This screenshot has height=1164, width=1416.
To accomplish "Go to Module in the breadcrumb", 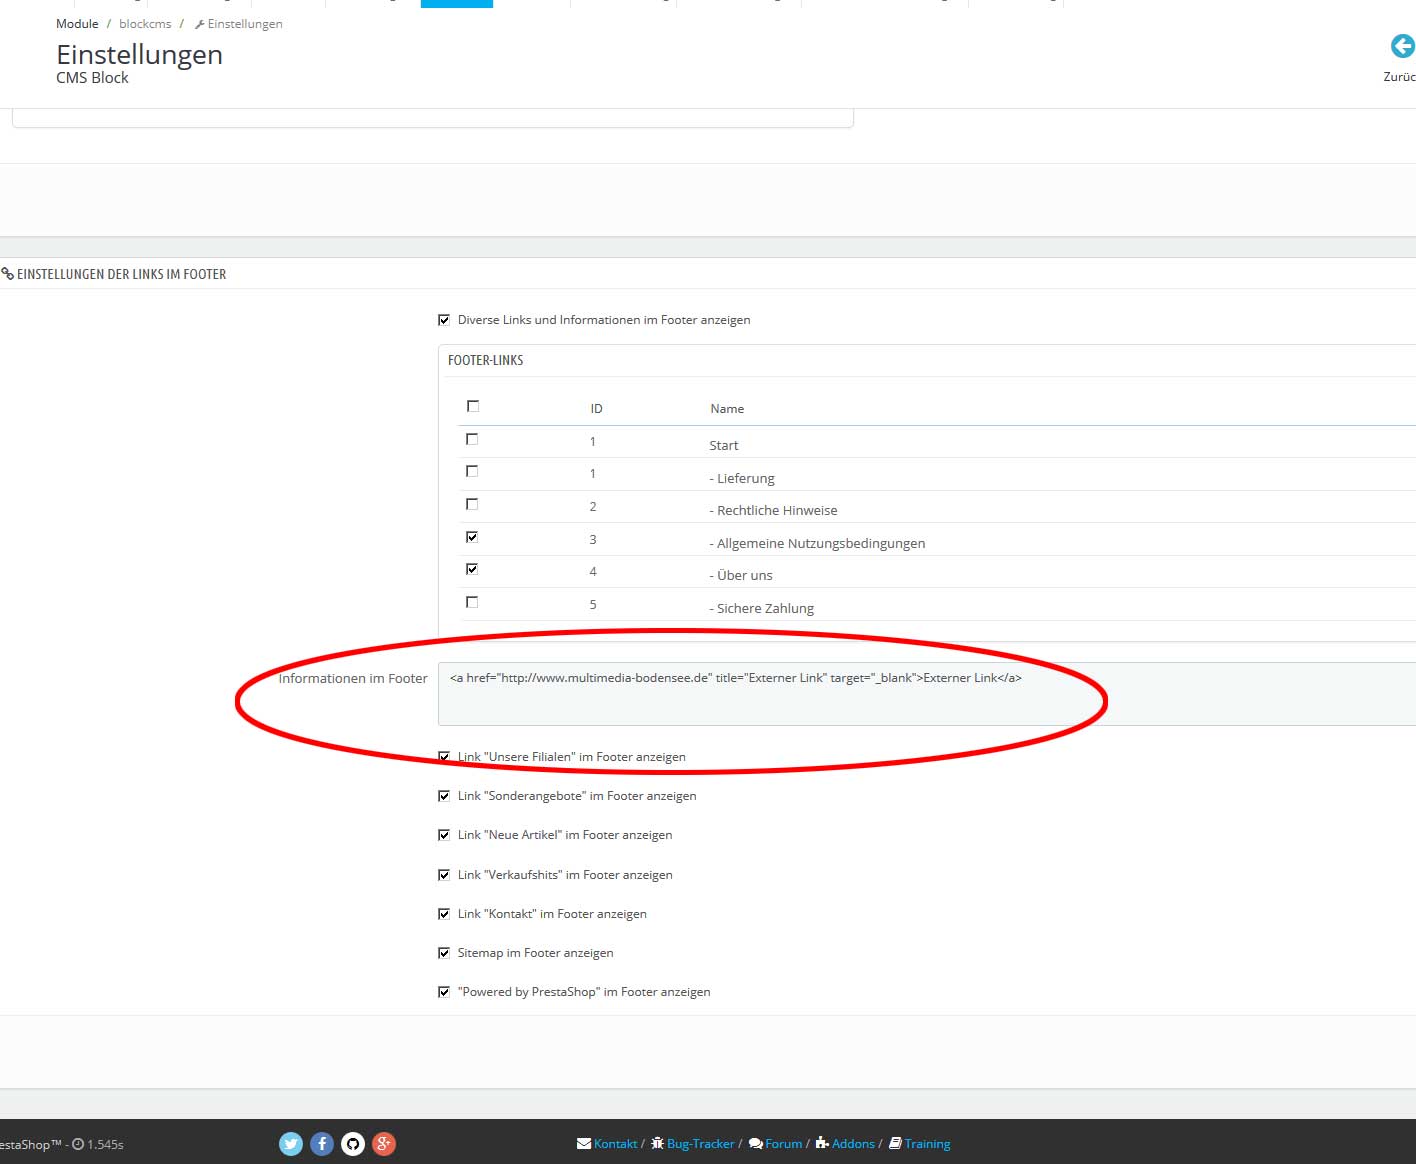I will (77, 24).
